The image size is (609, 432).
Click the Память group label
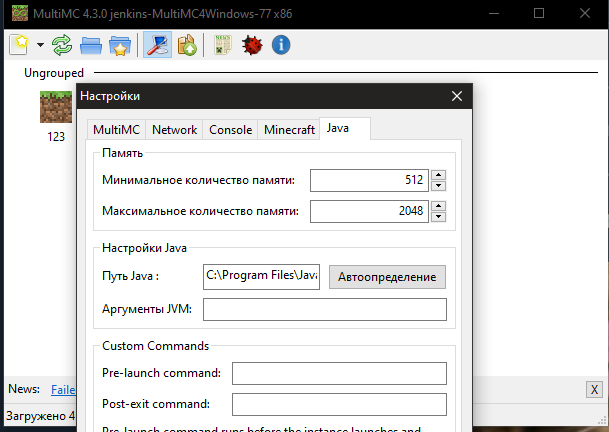[122, 153]
